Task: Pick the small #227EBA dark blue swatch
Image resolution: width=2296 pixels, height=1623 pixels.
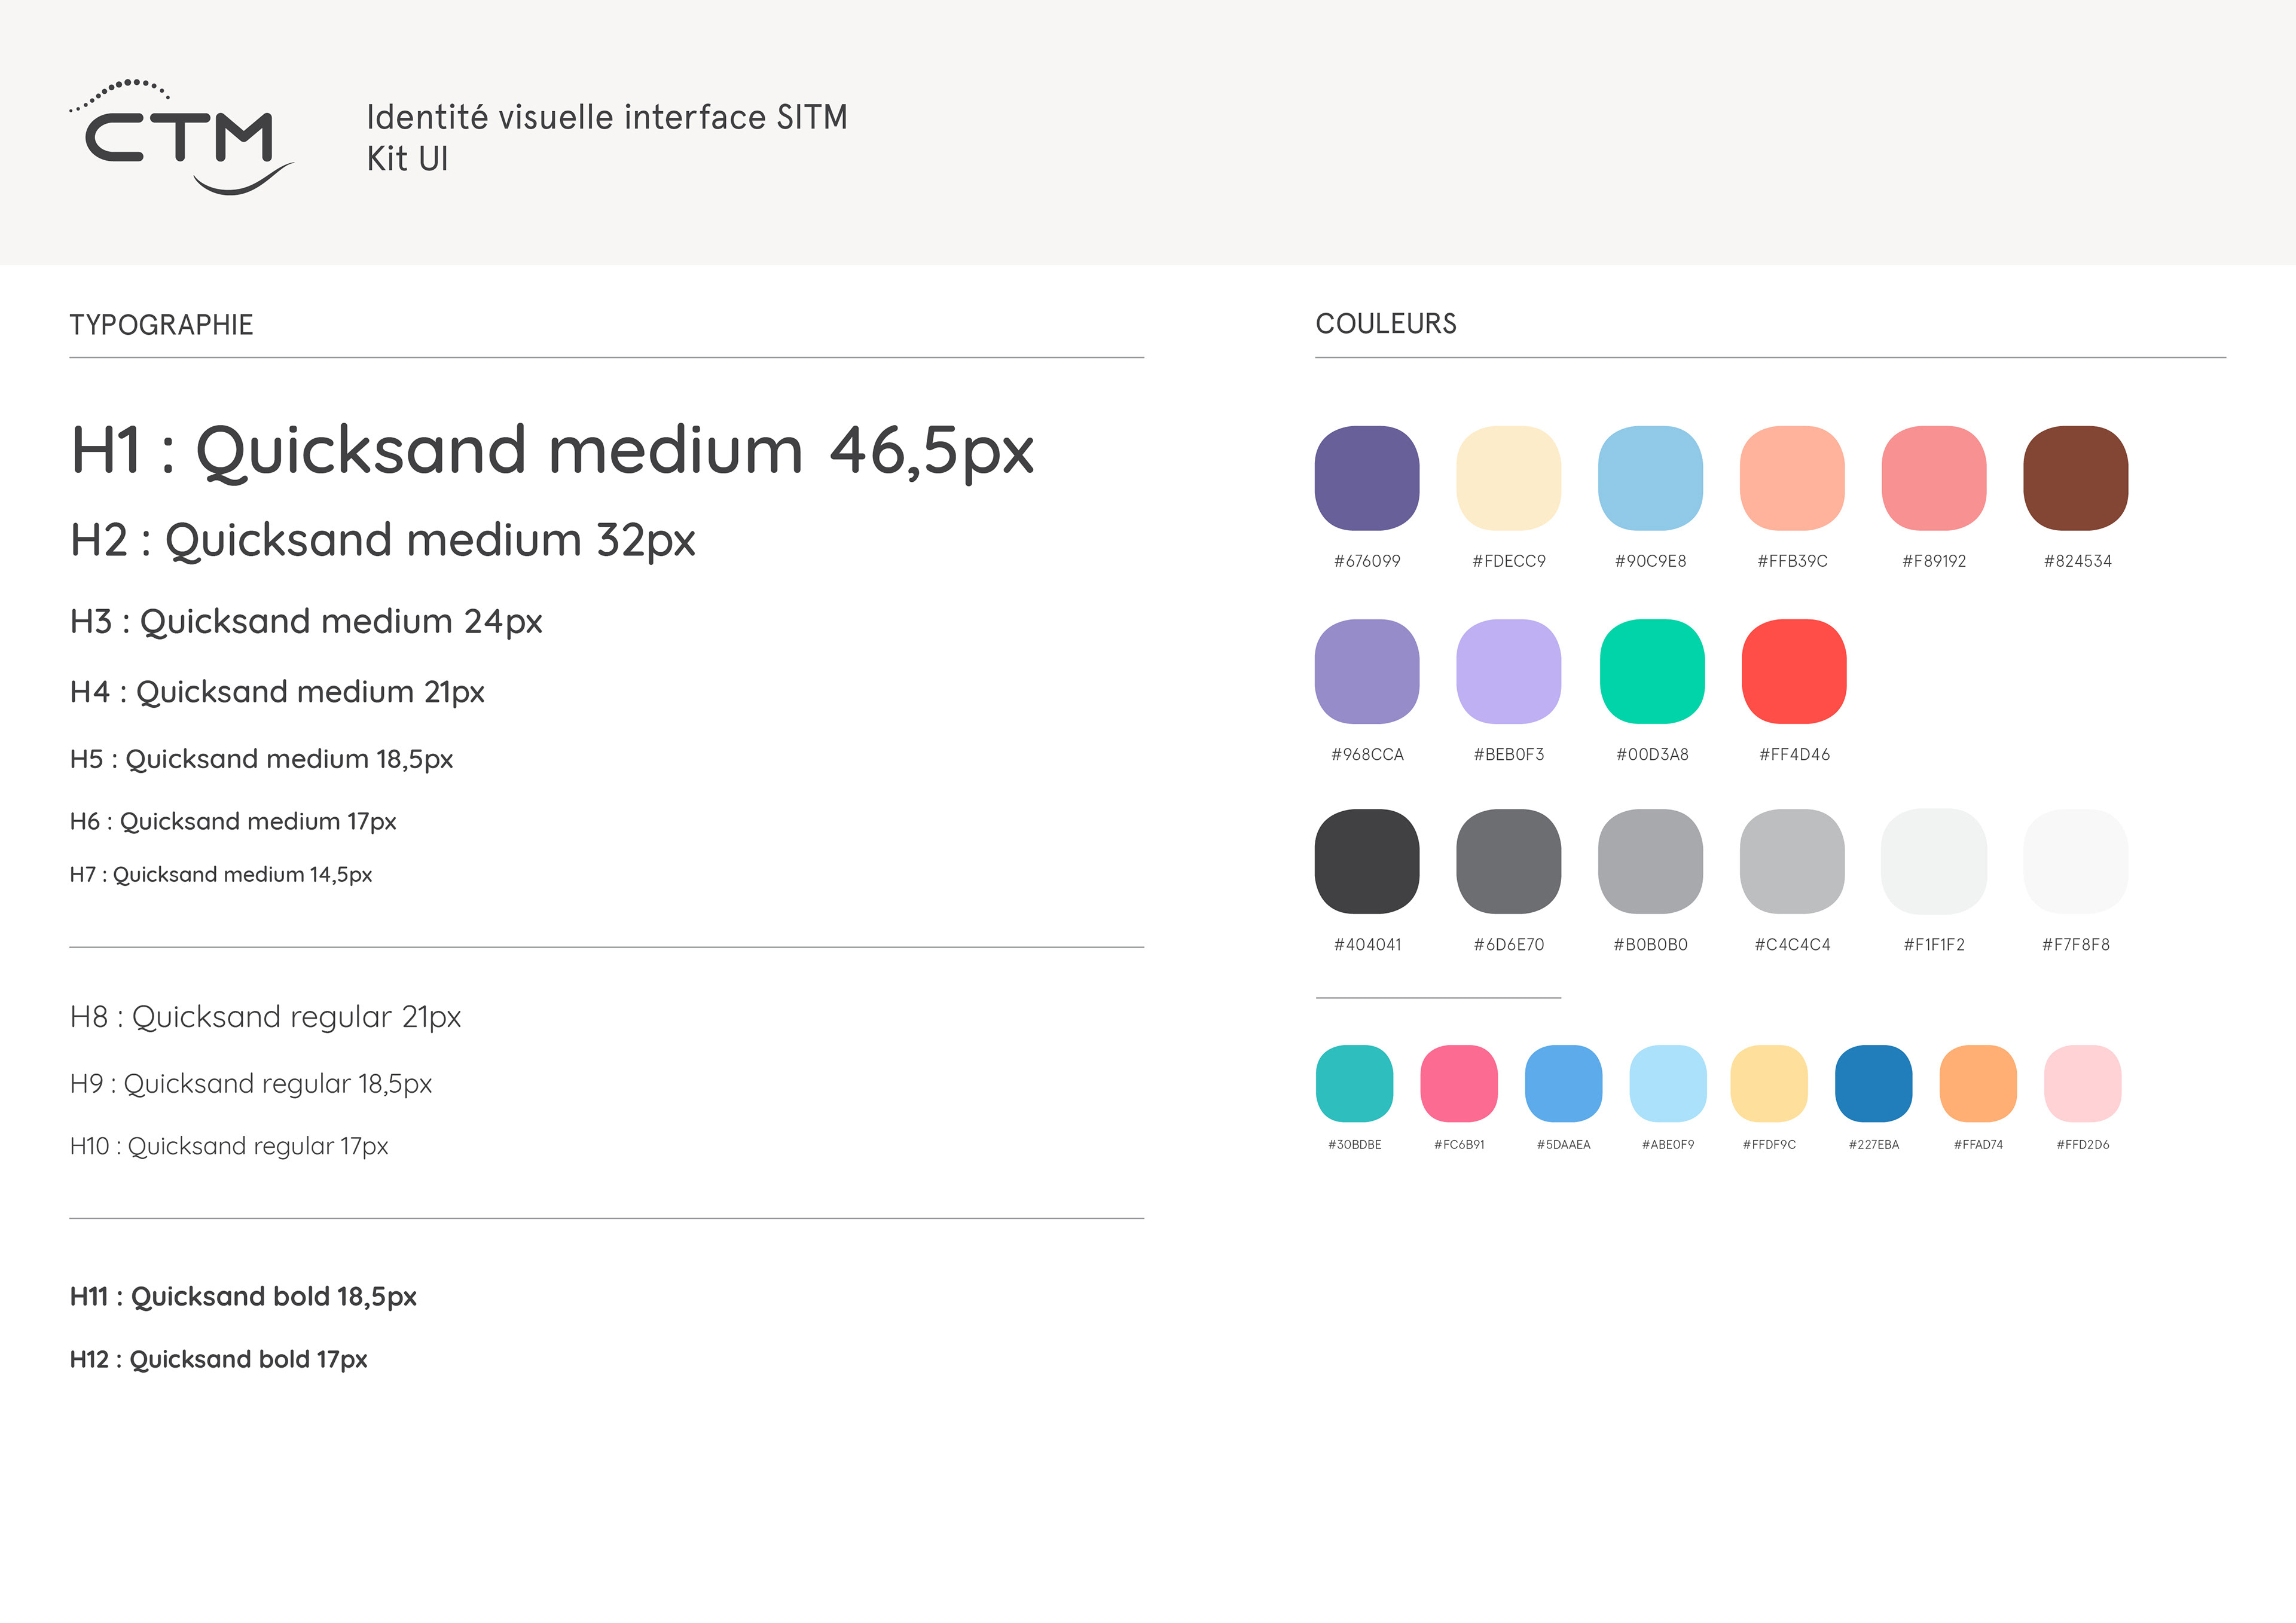Action: tap(1874, 1084)
